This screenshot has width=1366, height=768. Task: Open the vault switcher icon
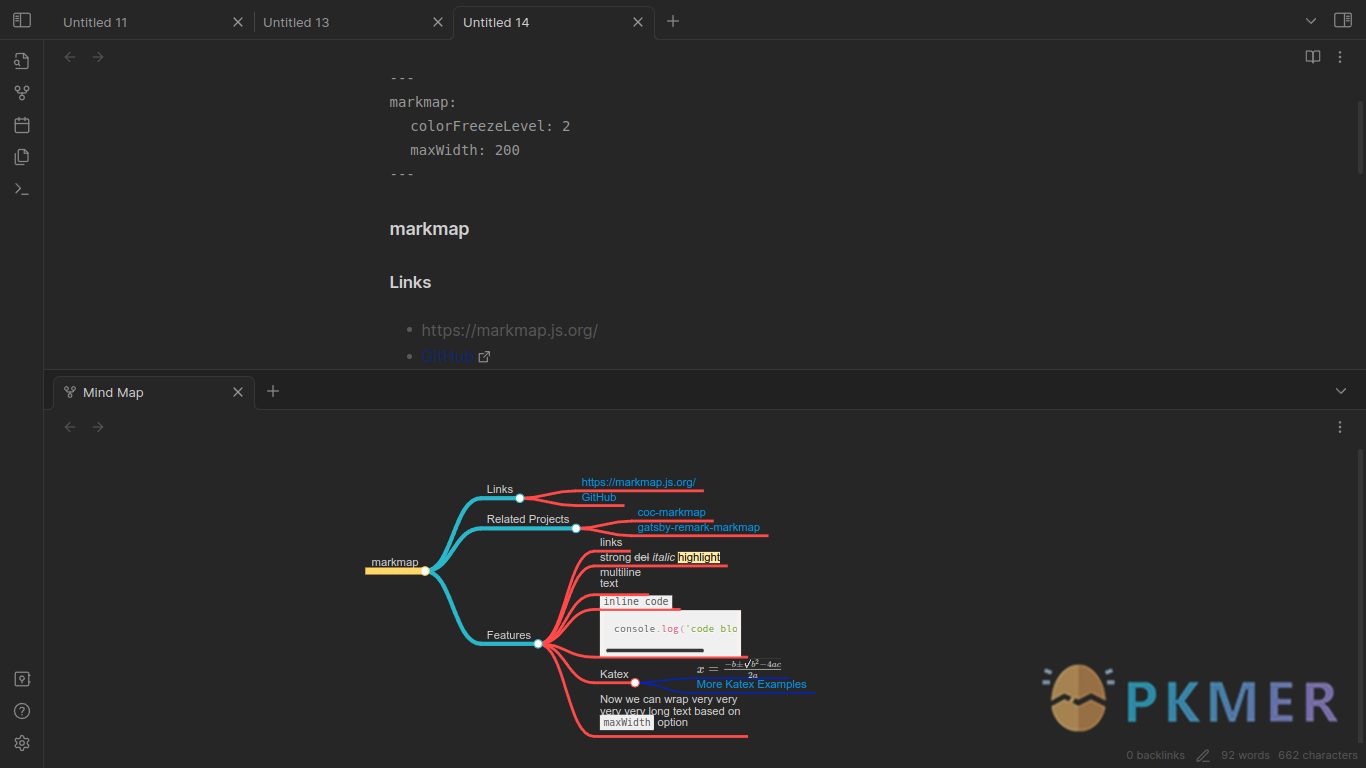[21, 679]
